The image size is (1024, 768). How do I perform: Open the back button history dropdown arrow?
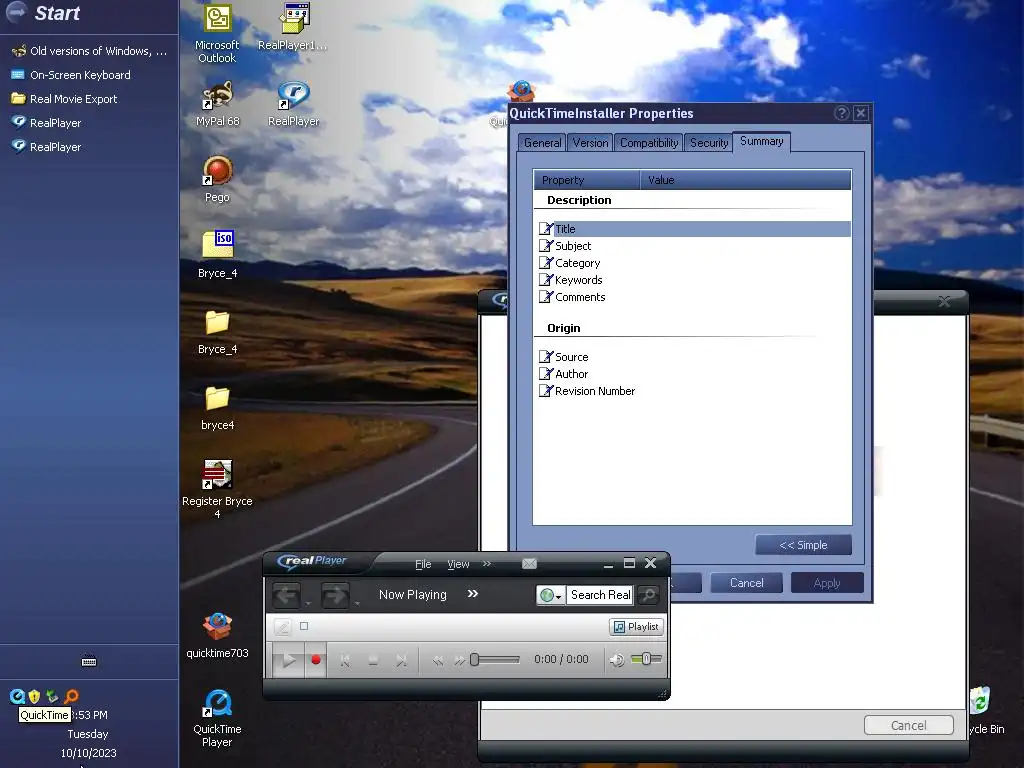308,603
